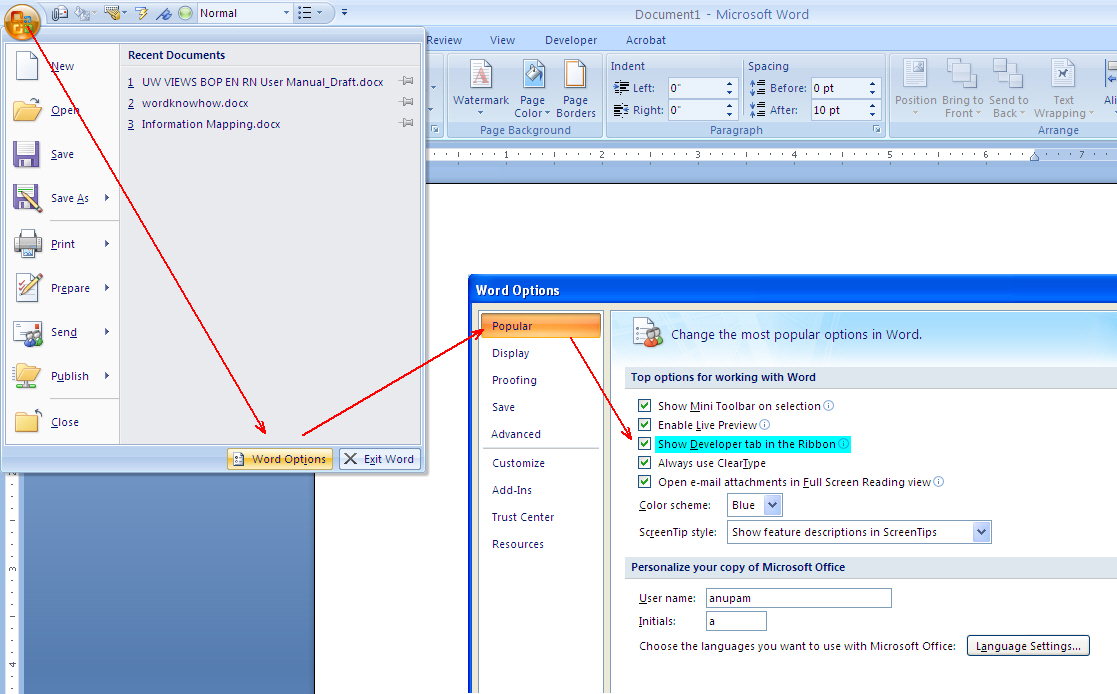Screen dimensions: 1117x694
Task: Click the Initials input field
Action: (736, 621)
